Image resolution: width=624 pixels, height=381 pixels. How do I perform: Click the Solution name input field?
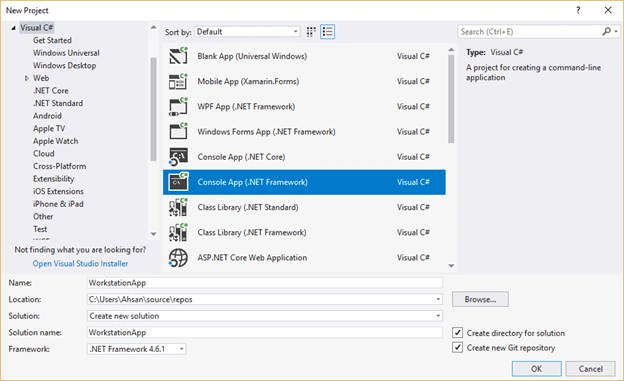265,332
